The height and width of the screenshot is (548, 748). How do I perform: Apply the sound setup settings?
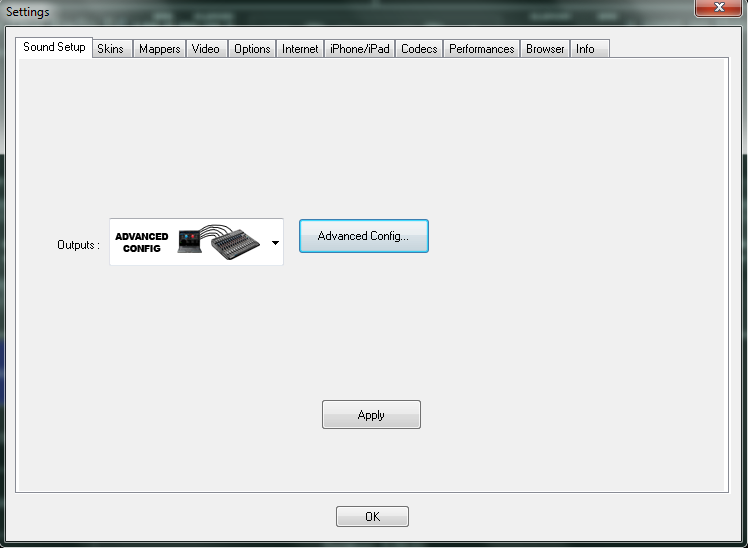coord(371,414)
